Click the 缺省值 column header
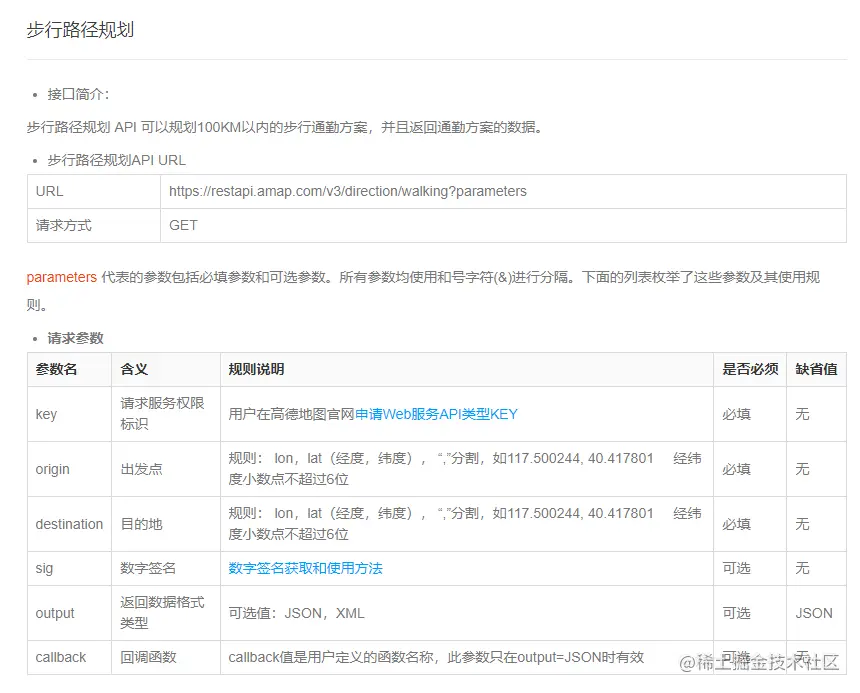The image size is (860, 693). (x=816, y=370)
